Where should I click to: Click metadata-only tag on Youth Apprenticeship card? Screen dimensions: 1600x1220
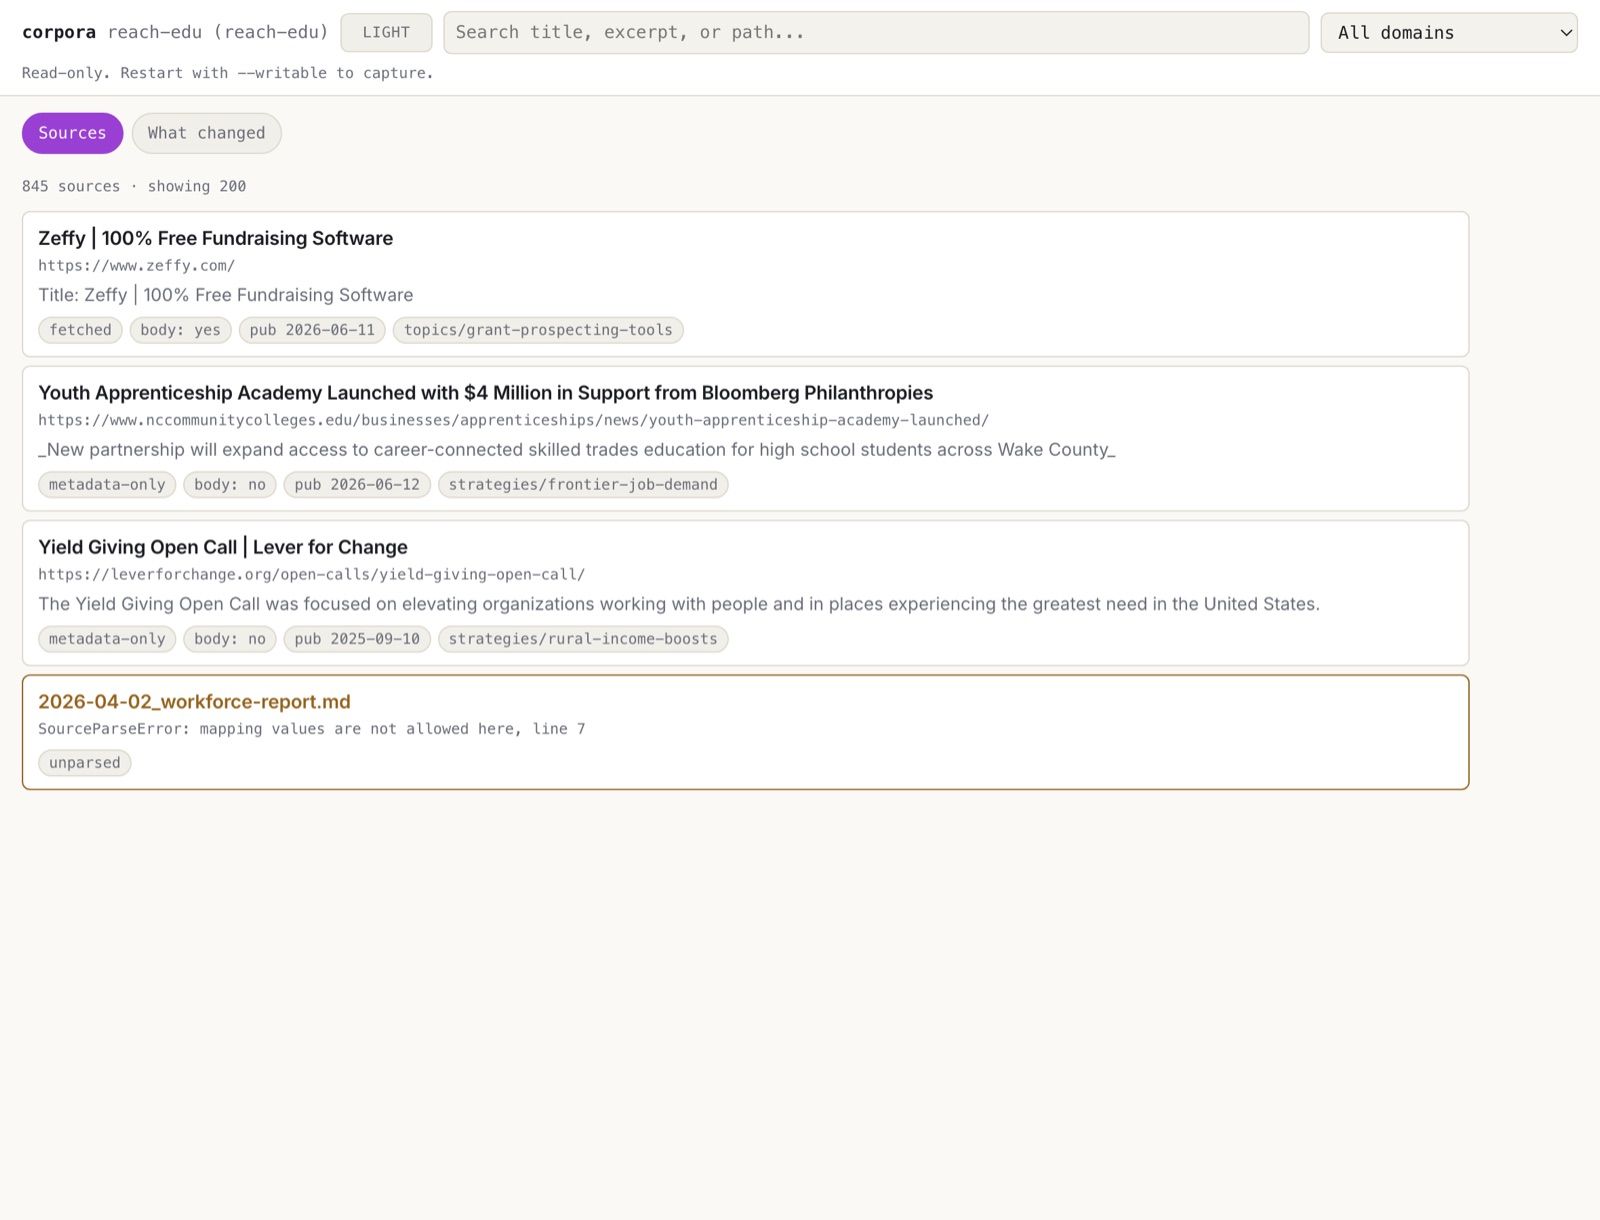point(107,485)
